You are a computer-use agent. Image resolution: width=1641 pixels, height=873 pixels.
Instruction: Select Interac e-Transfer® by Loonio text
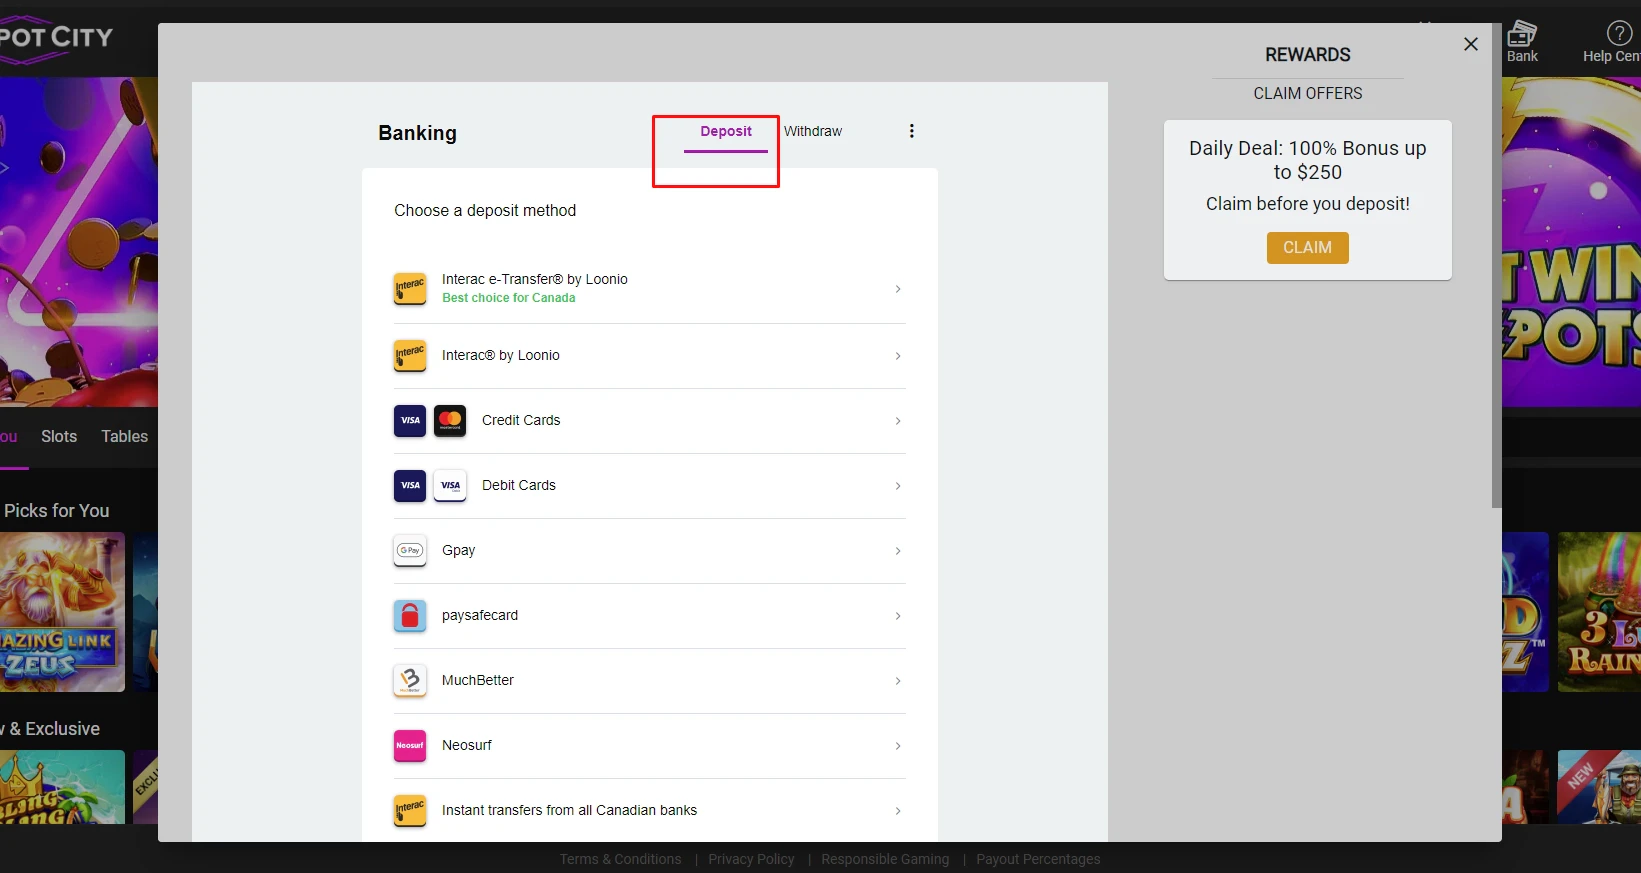click(535, 279)
